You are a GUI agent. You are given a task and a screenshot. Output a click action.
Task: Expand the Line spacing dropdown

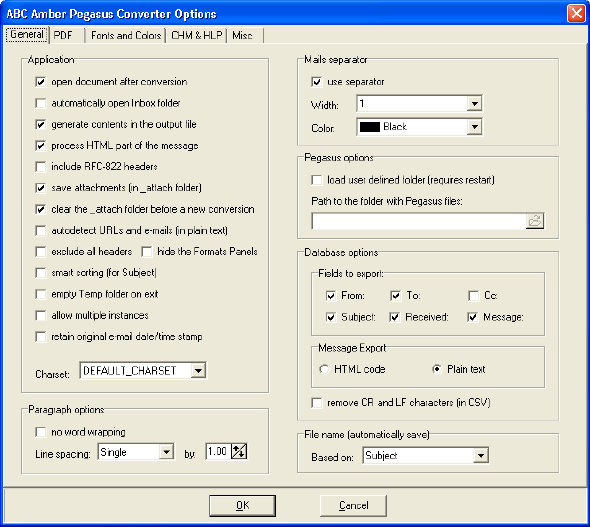(166, 451)
